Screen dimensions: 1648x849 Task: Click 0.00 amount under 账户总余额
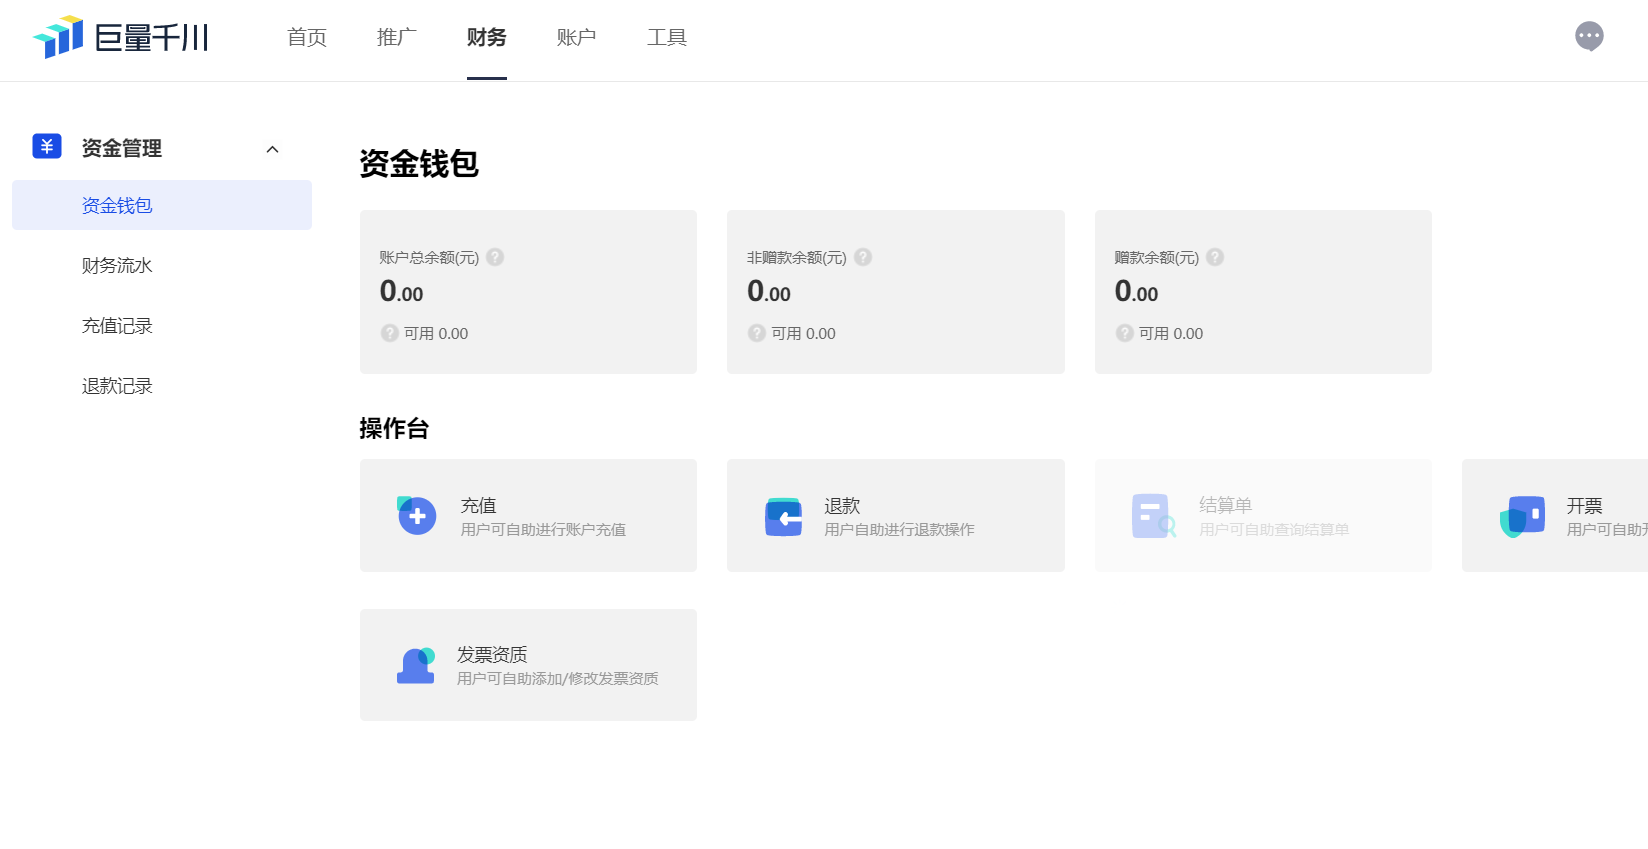(x=401, y=292)
